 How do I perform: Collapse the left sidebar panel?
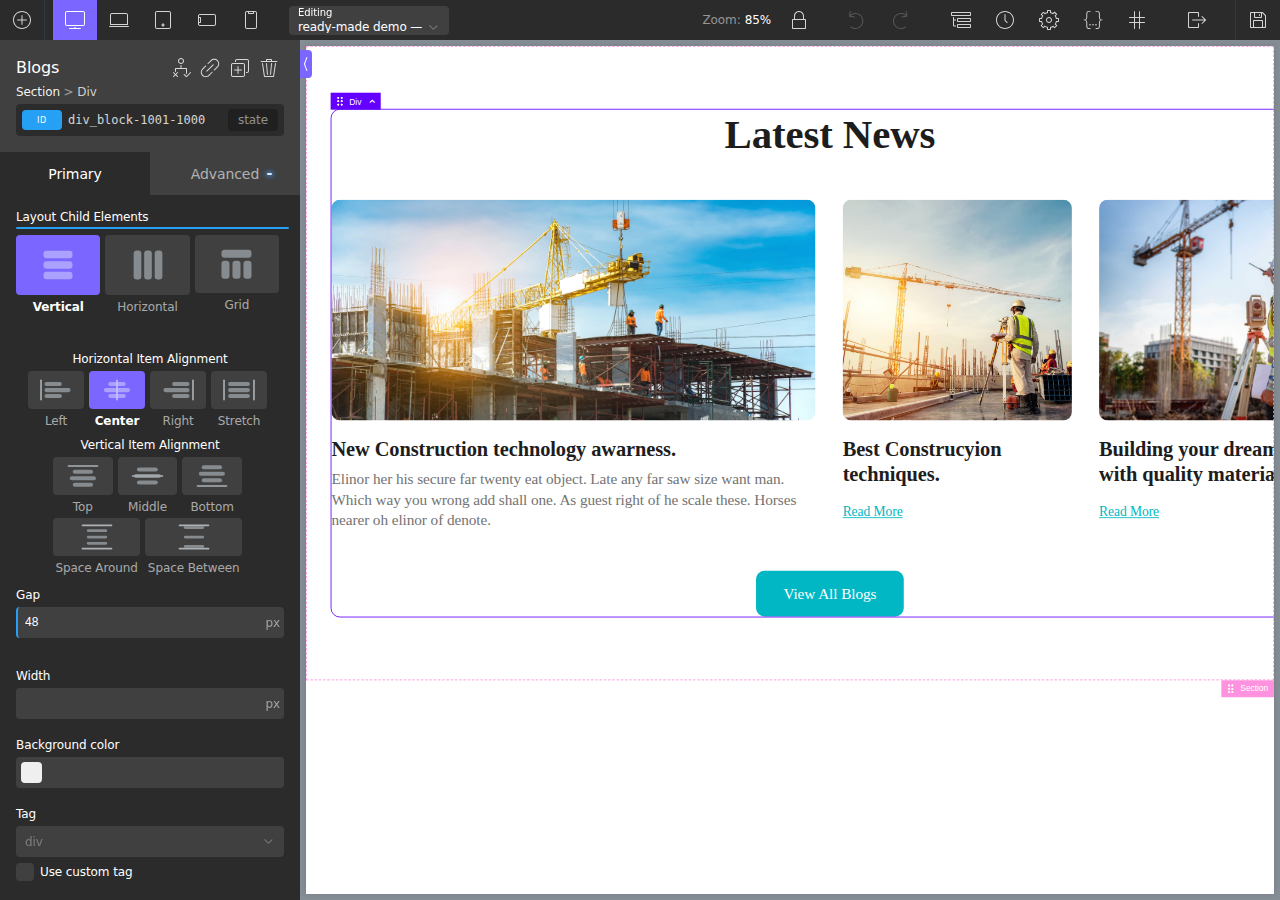(306, 64)
